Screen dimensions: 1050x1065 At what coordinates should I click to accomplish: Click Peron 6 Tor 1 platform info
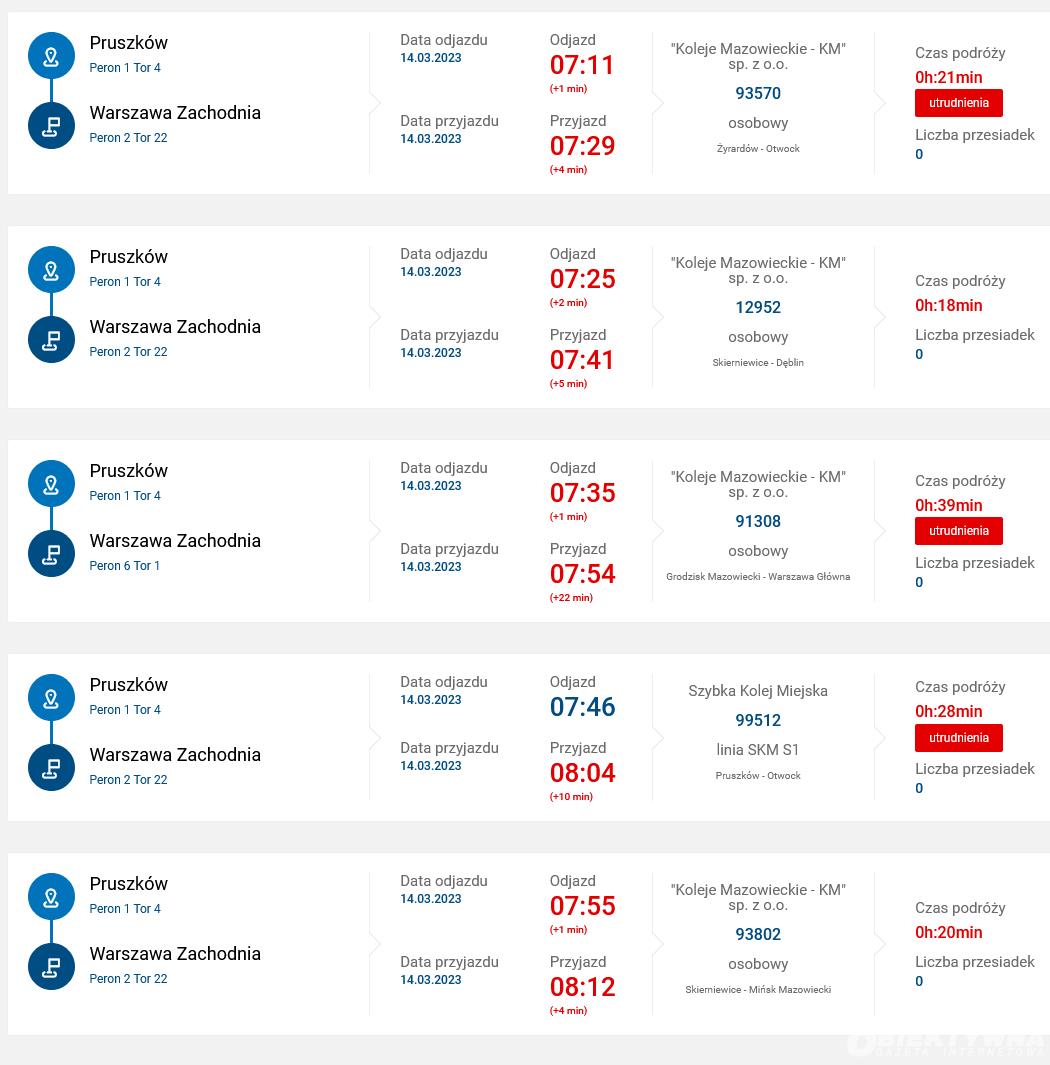125,566
